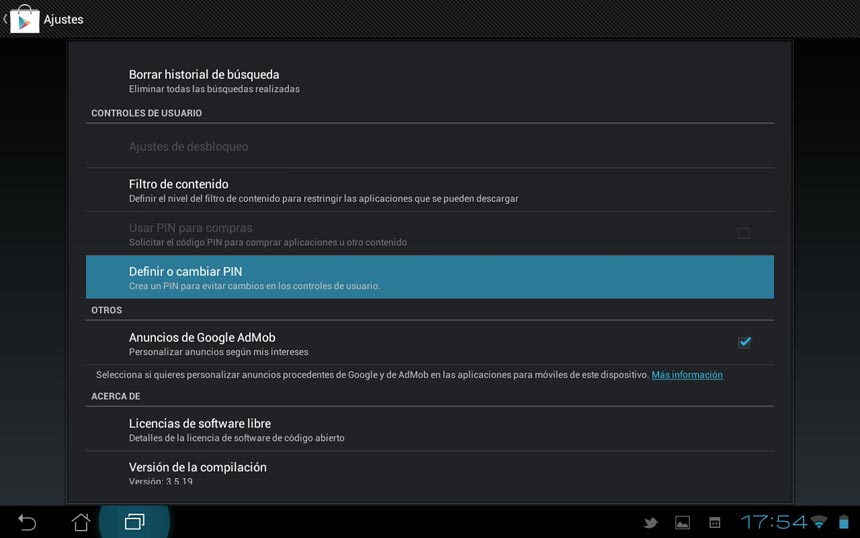860x538 pixels.
Task: Open Filtro de contenido setting
Action: [x=430, y=190]
